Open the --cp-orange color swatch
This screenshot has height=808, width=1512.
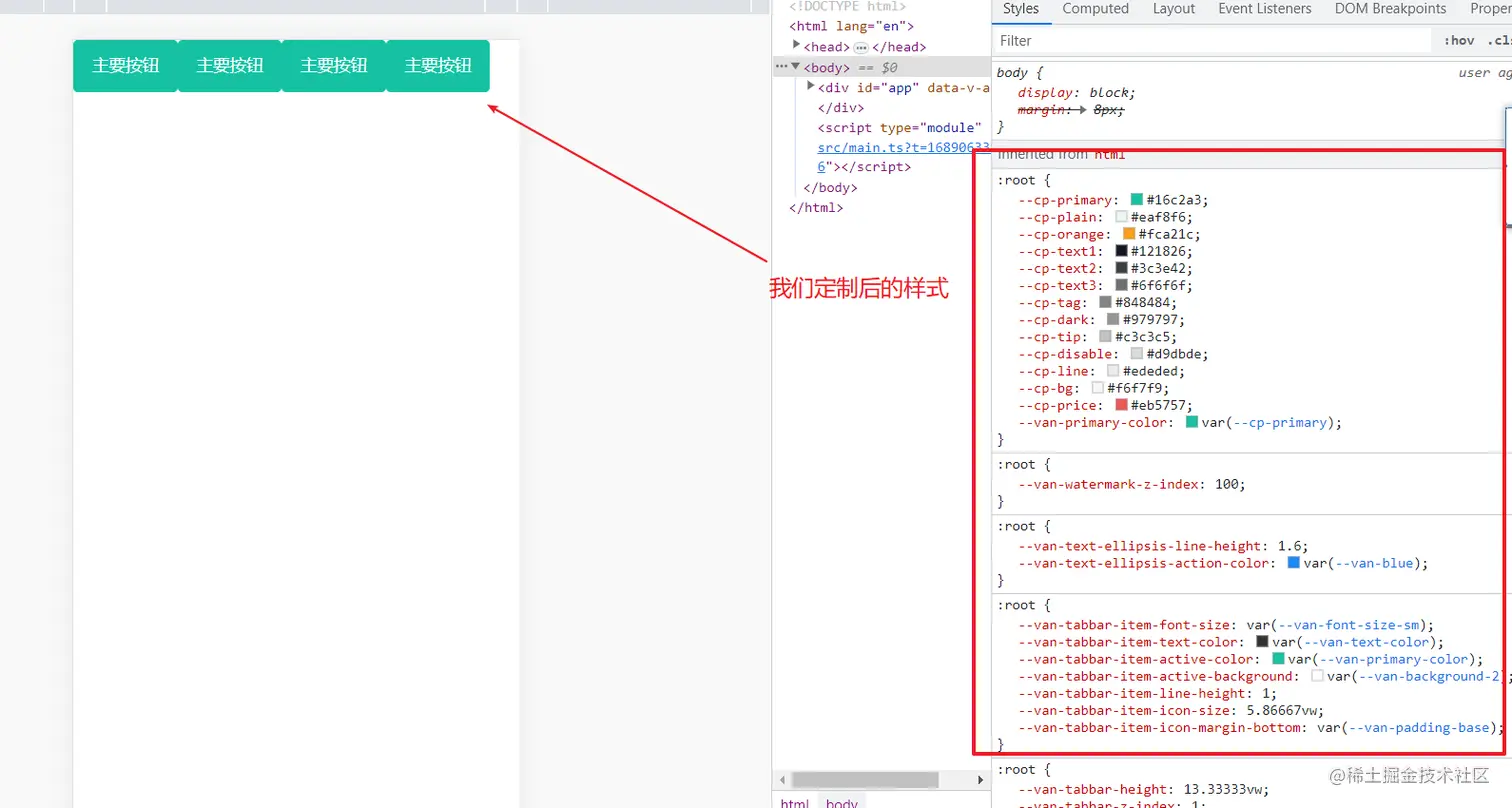[1129, 234]
